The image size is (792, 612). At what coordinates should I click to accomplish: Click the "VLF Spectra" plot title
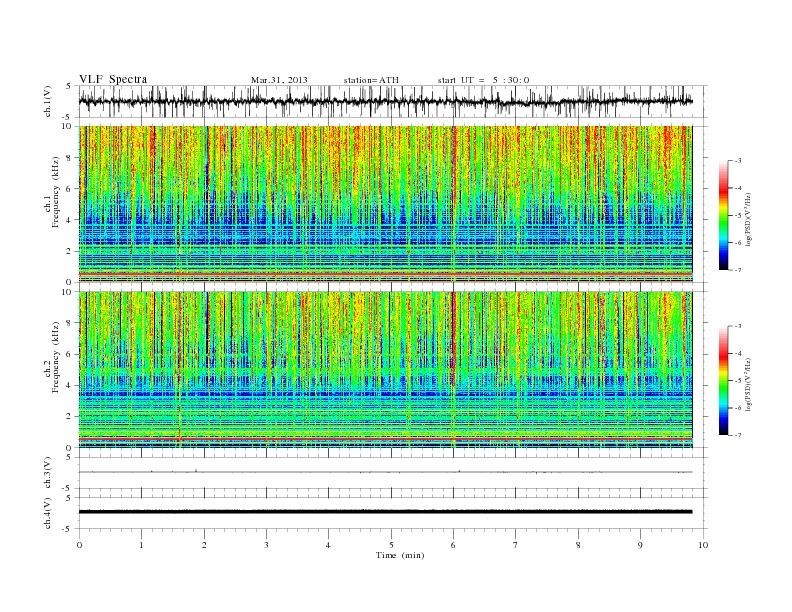click(x=113, y=79)
